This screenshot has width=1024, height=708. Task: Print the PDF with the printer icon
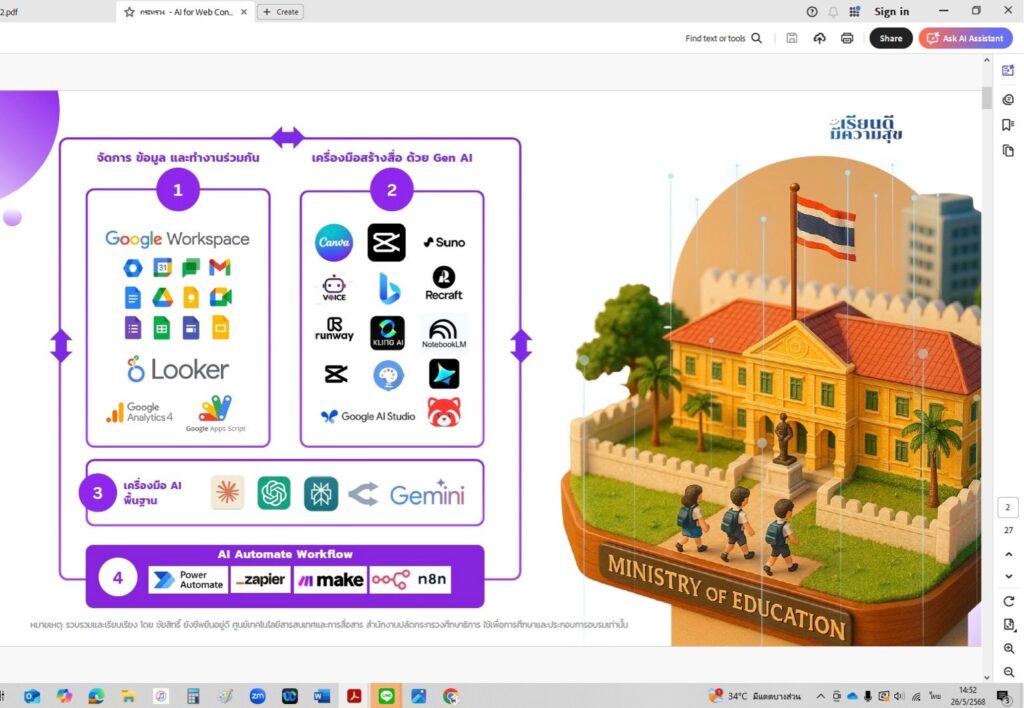847,39
